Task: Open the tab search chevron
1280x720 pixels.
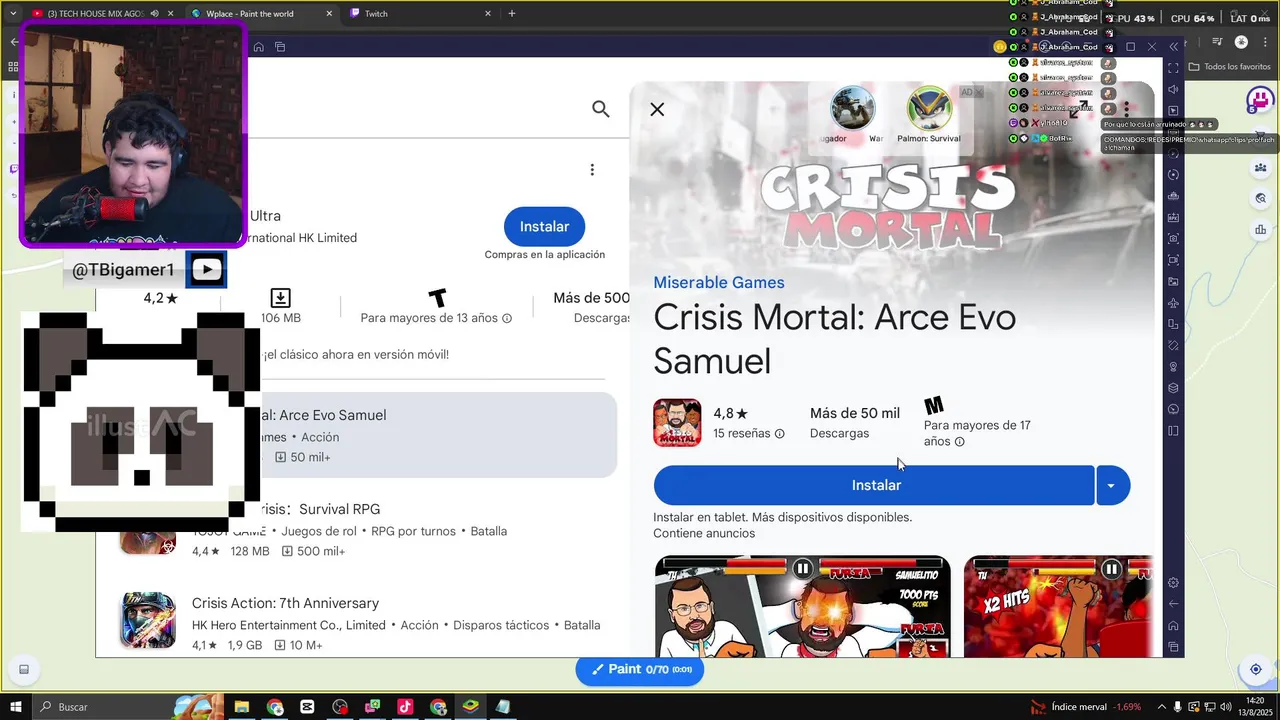Action: [x=13, y=14]
